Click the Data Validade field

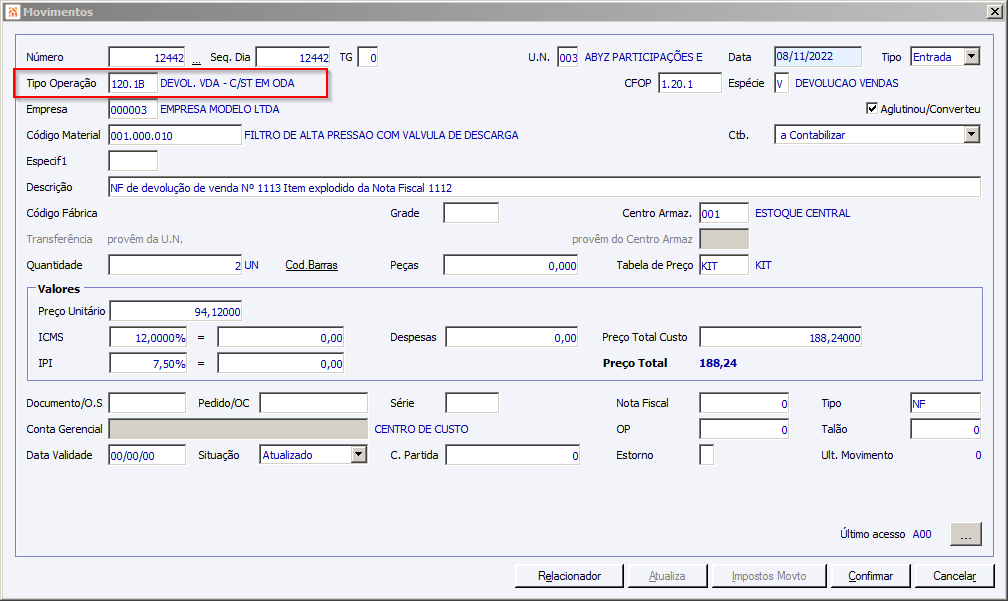(x=147, y=455)
